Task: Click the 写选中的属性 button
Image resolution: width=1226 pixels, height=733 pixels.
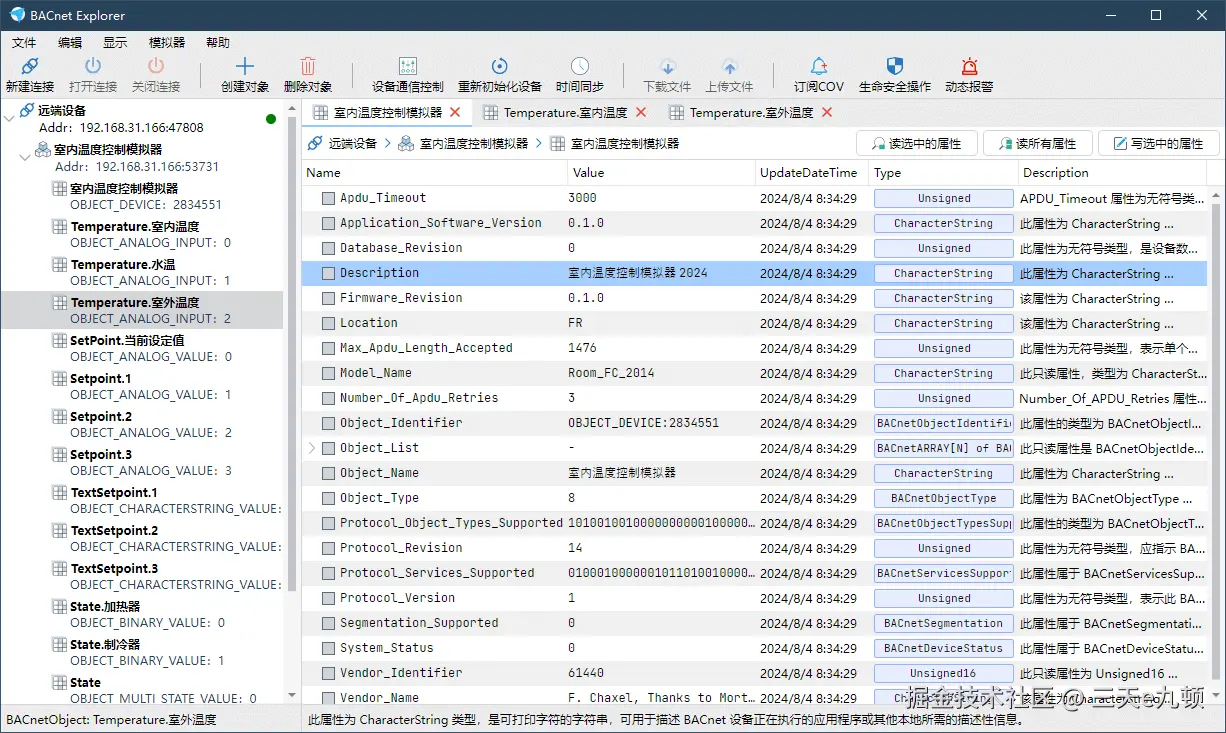Action: (1158, 143)
